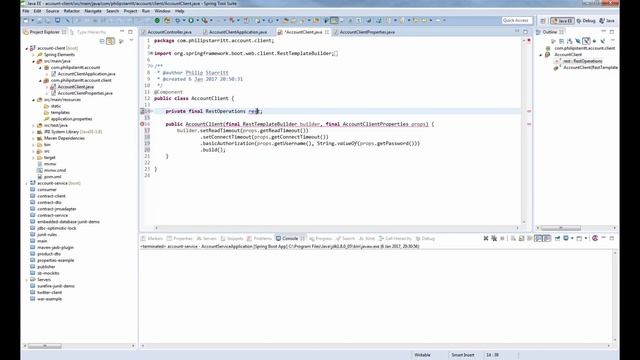The width and height of the screenshot is (640, 360).
Task: Click the Outline horizontal scrollbar thumb
Action: click(x=560, y=228)
